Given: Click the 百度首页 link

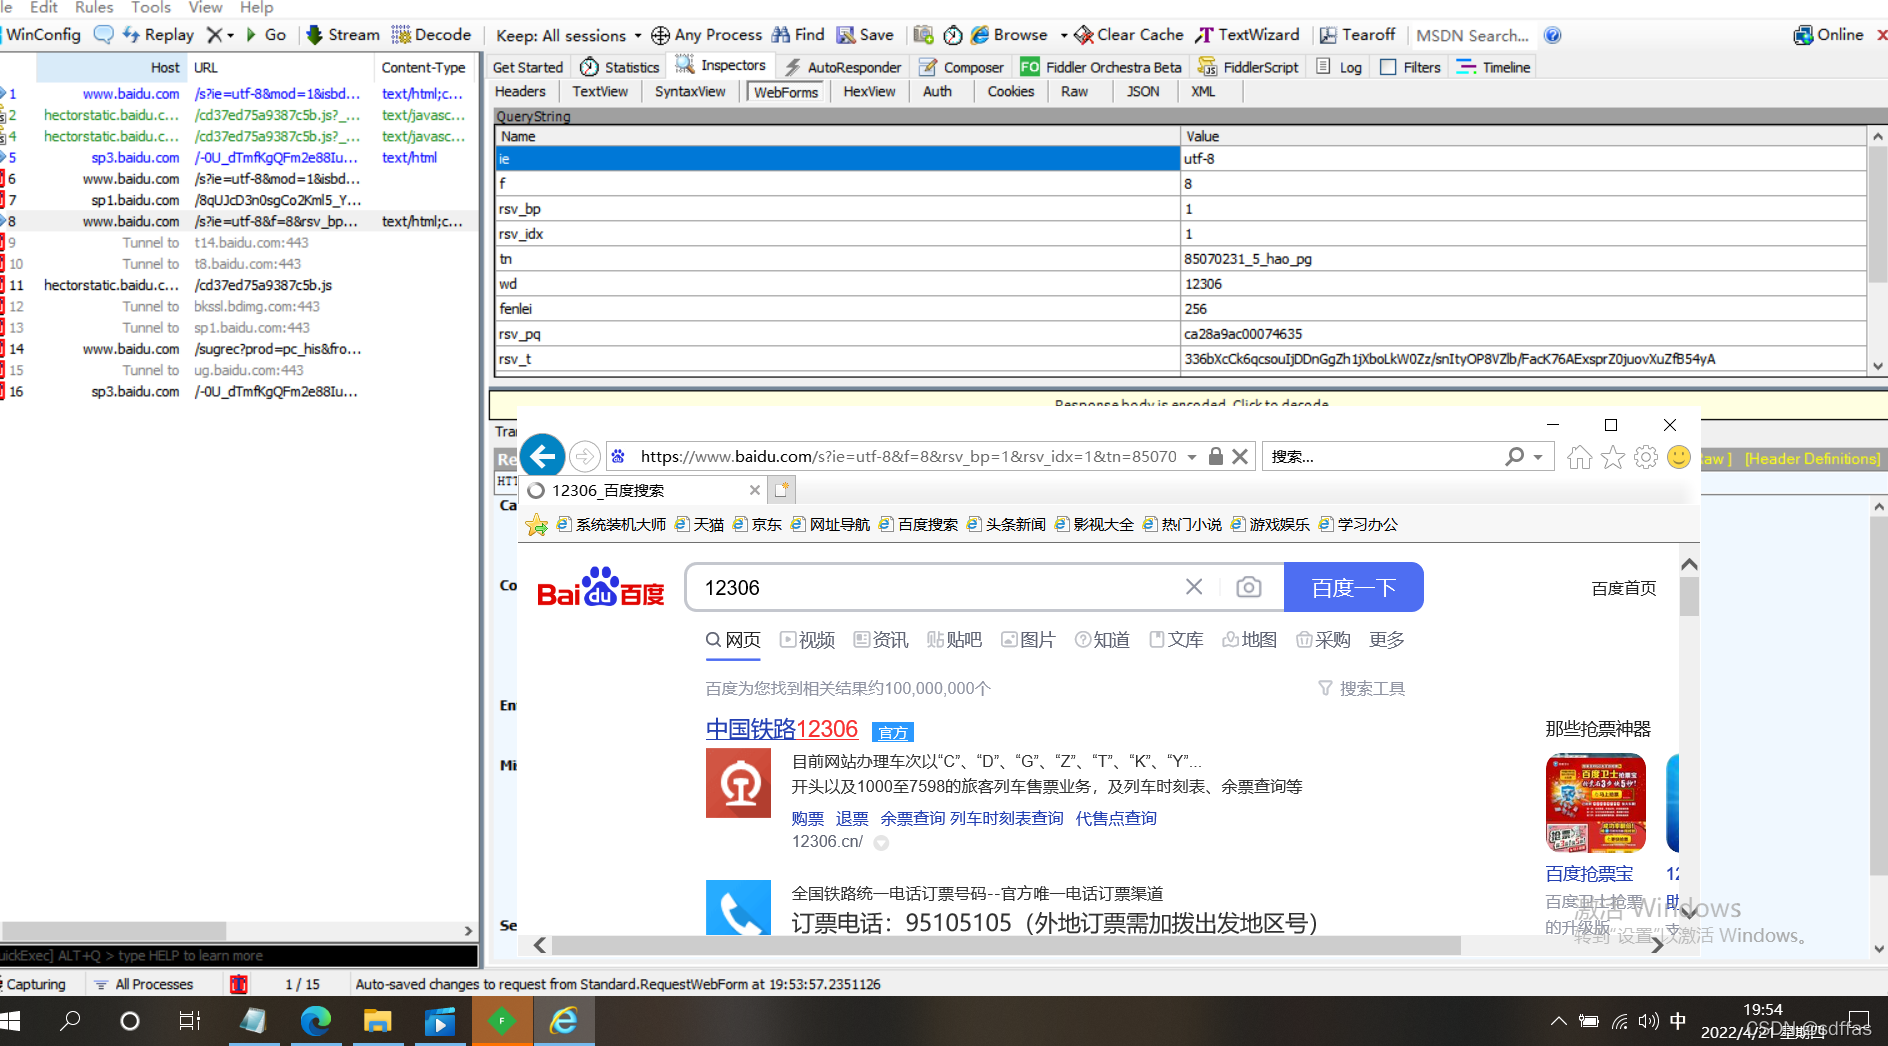Looking at the screenshot, I should (x=1624, y=588).
